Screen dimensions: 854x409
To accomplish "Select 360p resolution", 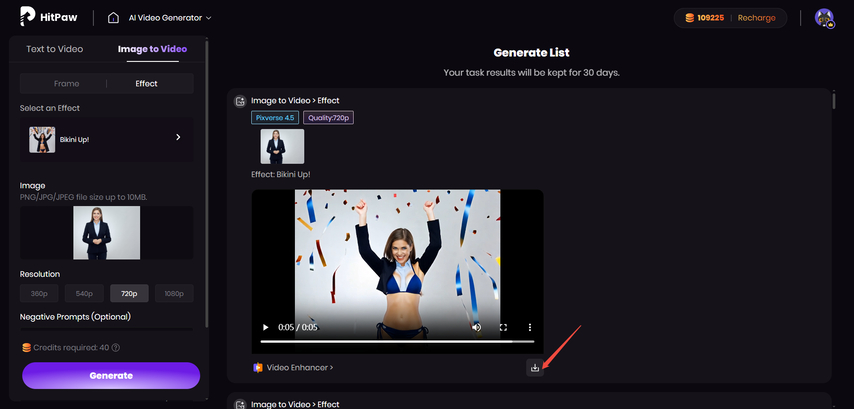I will click(39, 294).
